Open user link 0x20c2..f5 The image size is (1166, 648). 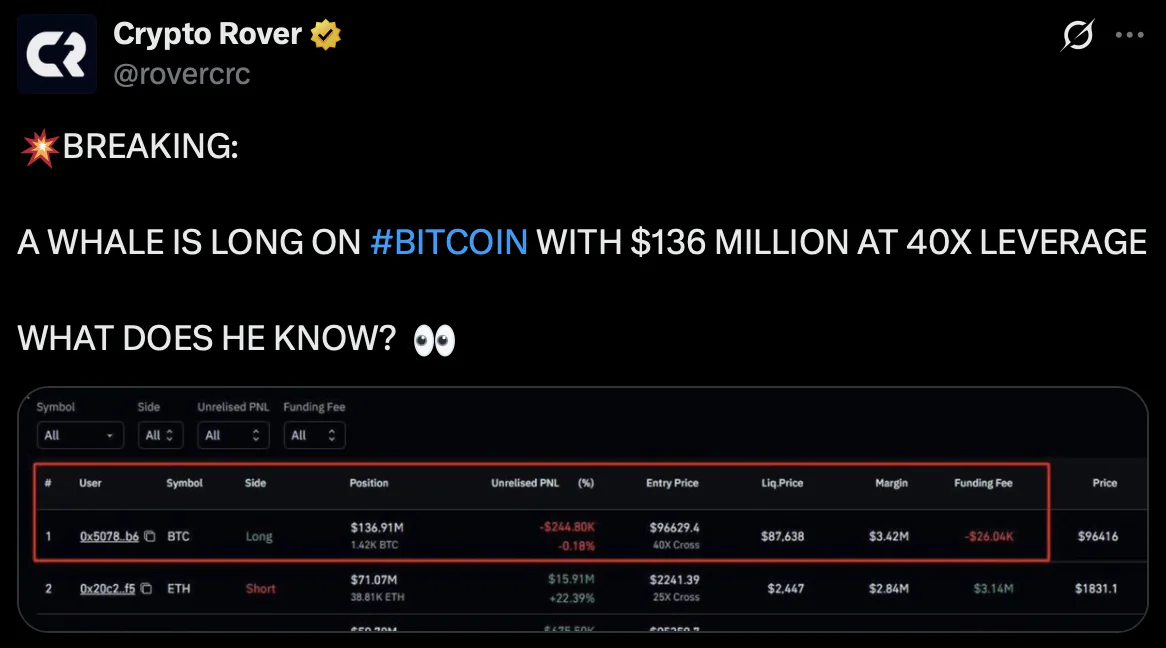tap(108, 588)
